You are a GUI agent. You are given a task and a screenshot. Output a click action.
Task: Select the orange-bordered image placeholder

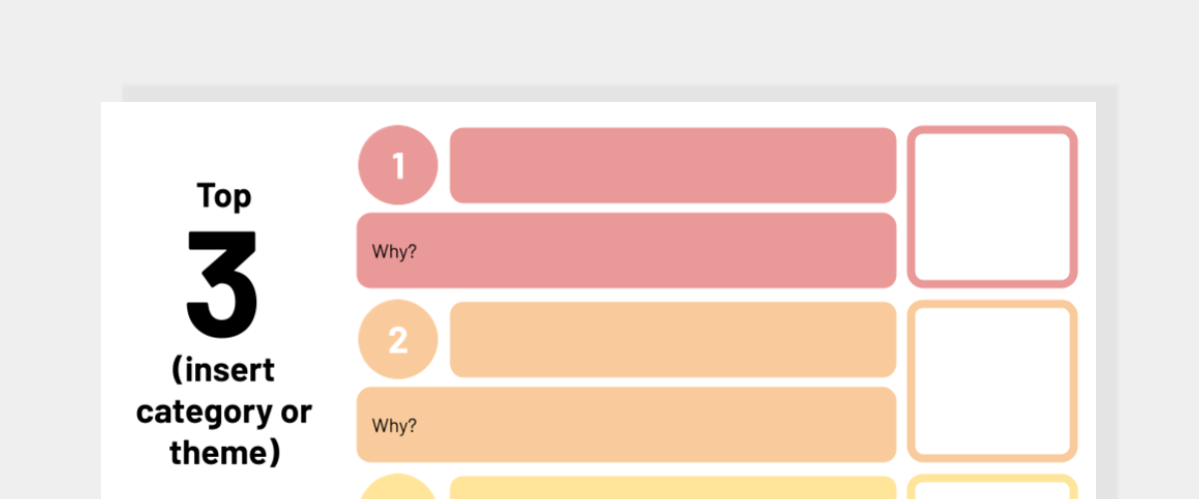pyautogui.click(x=993, y=381)
